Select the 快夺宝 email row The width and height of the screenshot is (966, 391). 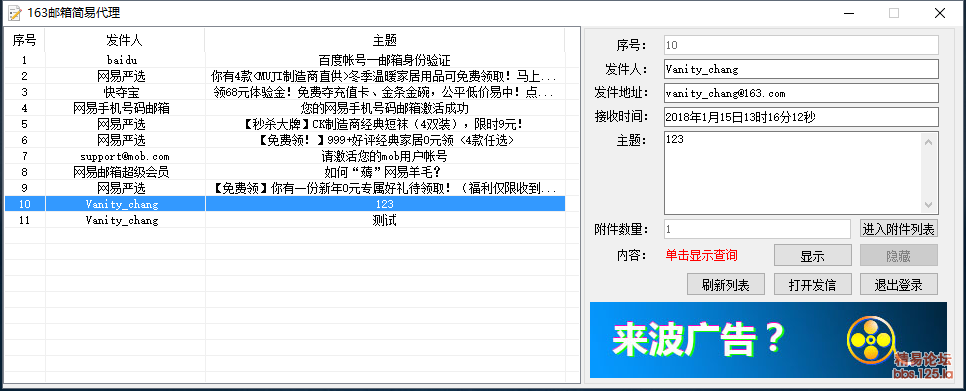[x=285, y=92]
